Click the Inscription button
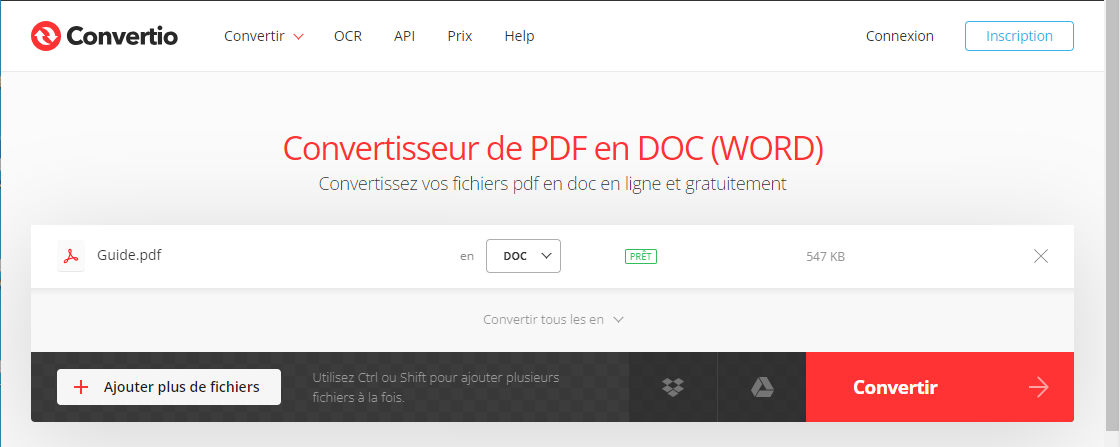Image resolution: width=1120 pixels, height=447 pixels. 1019,36
